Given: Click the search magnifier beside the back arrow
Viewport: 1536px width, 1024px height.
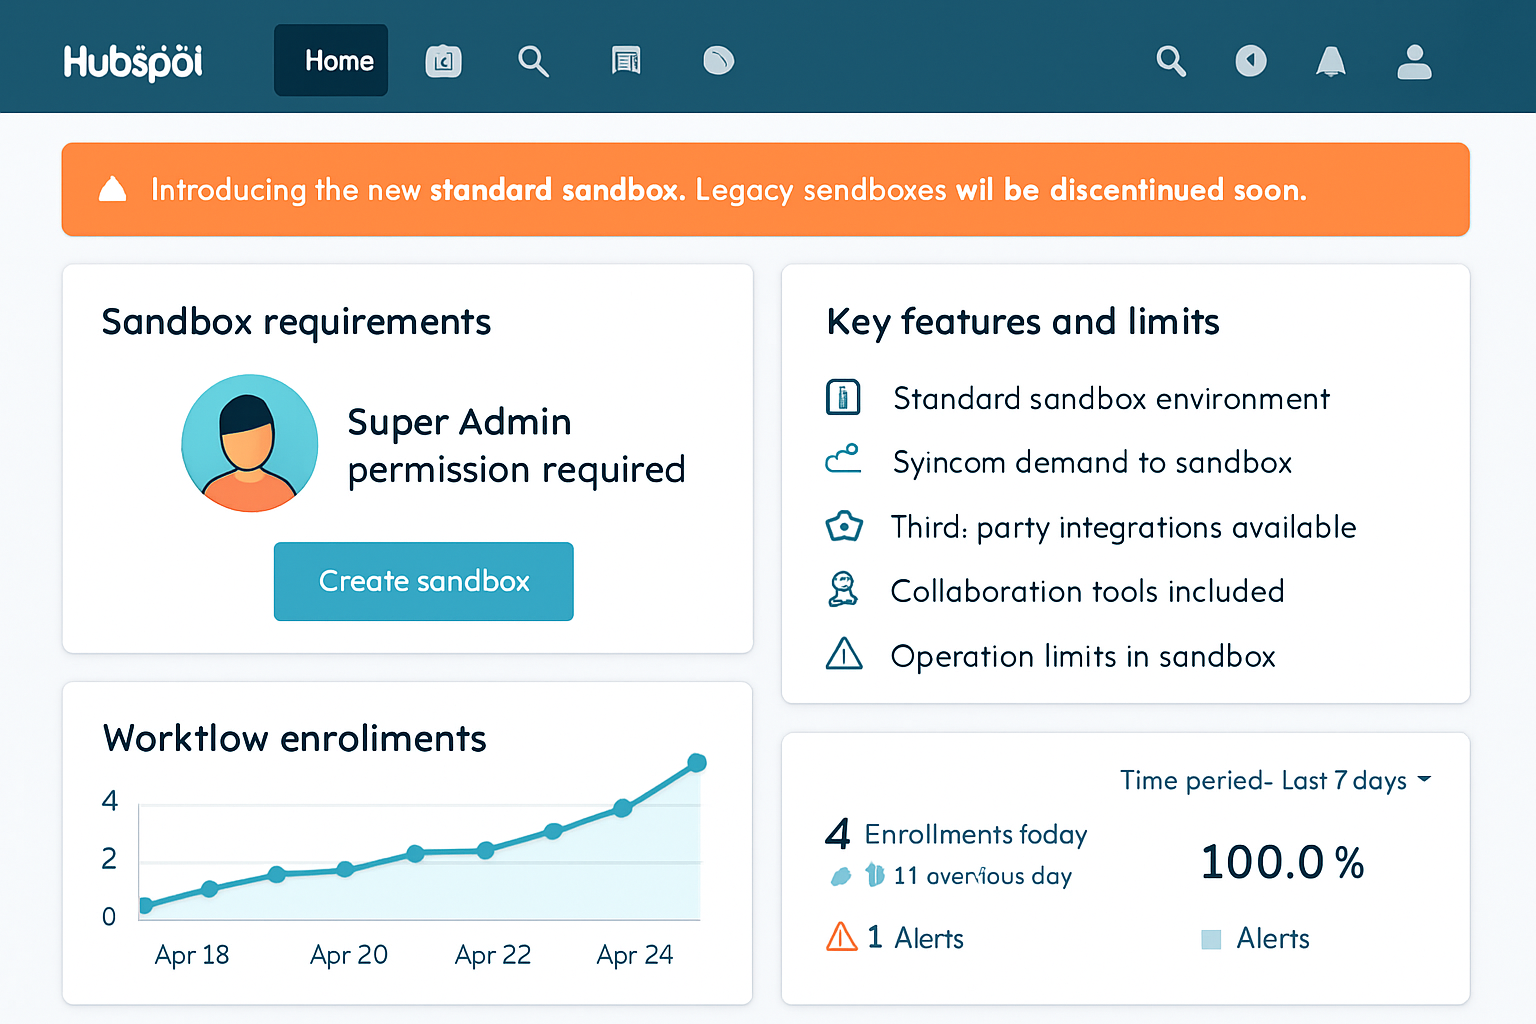Looking at the screenshot, I should [1171, 62].
